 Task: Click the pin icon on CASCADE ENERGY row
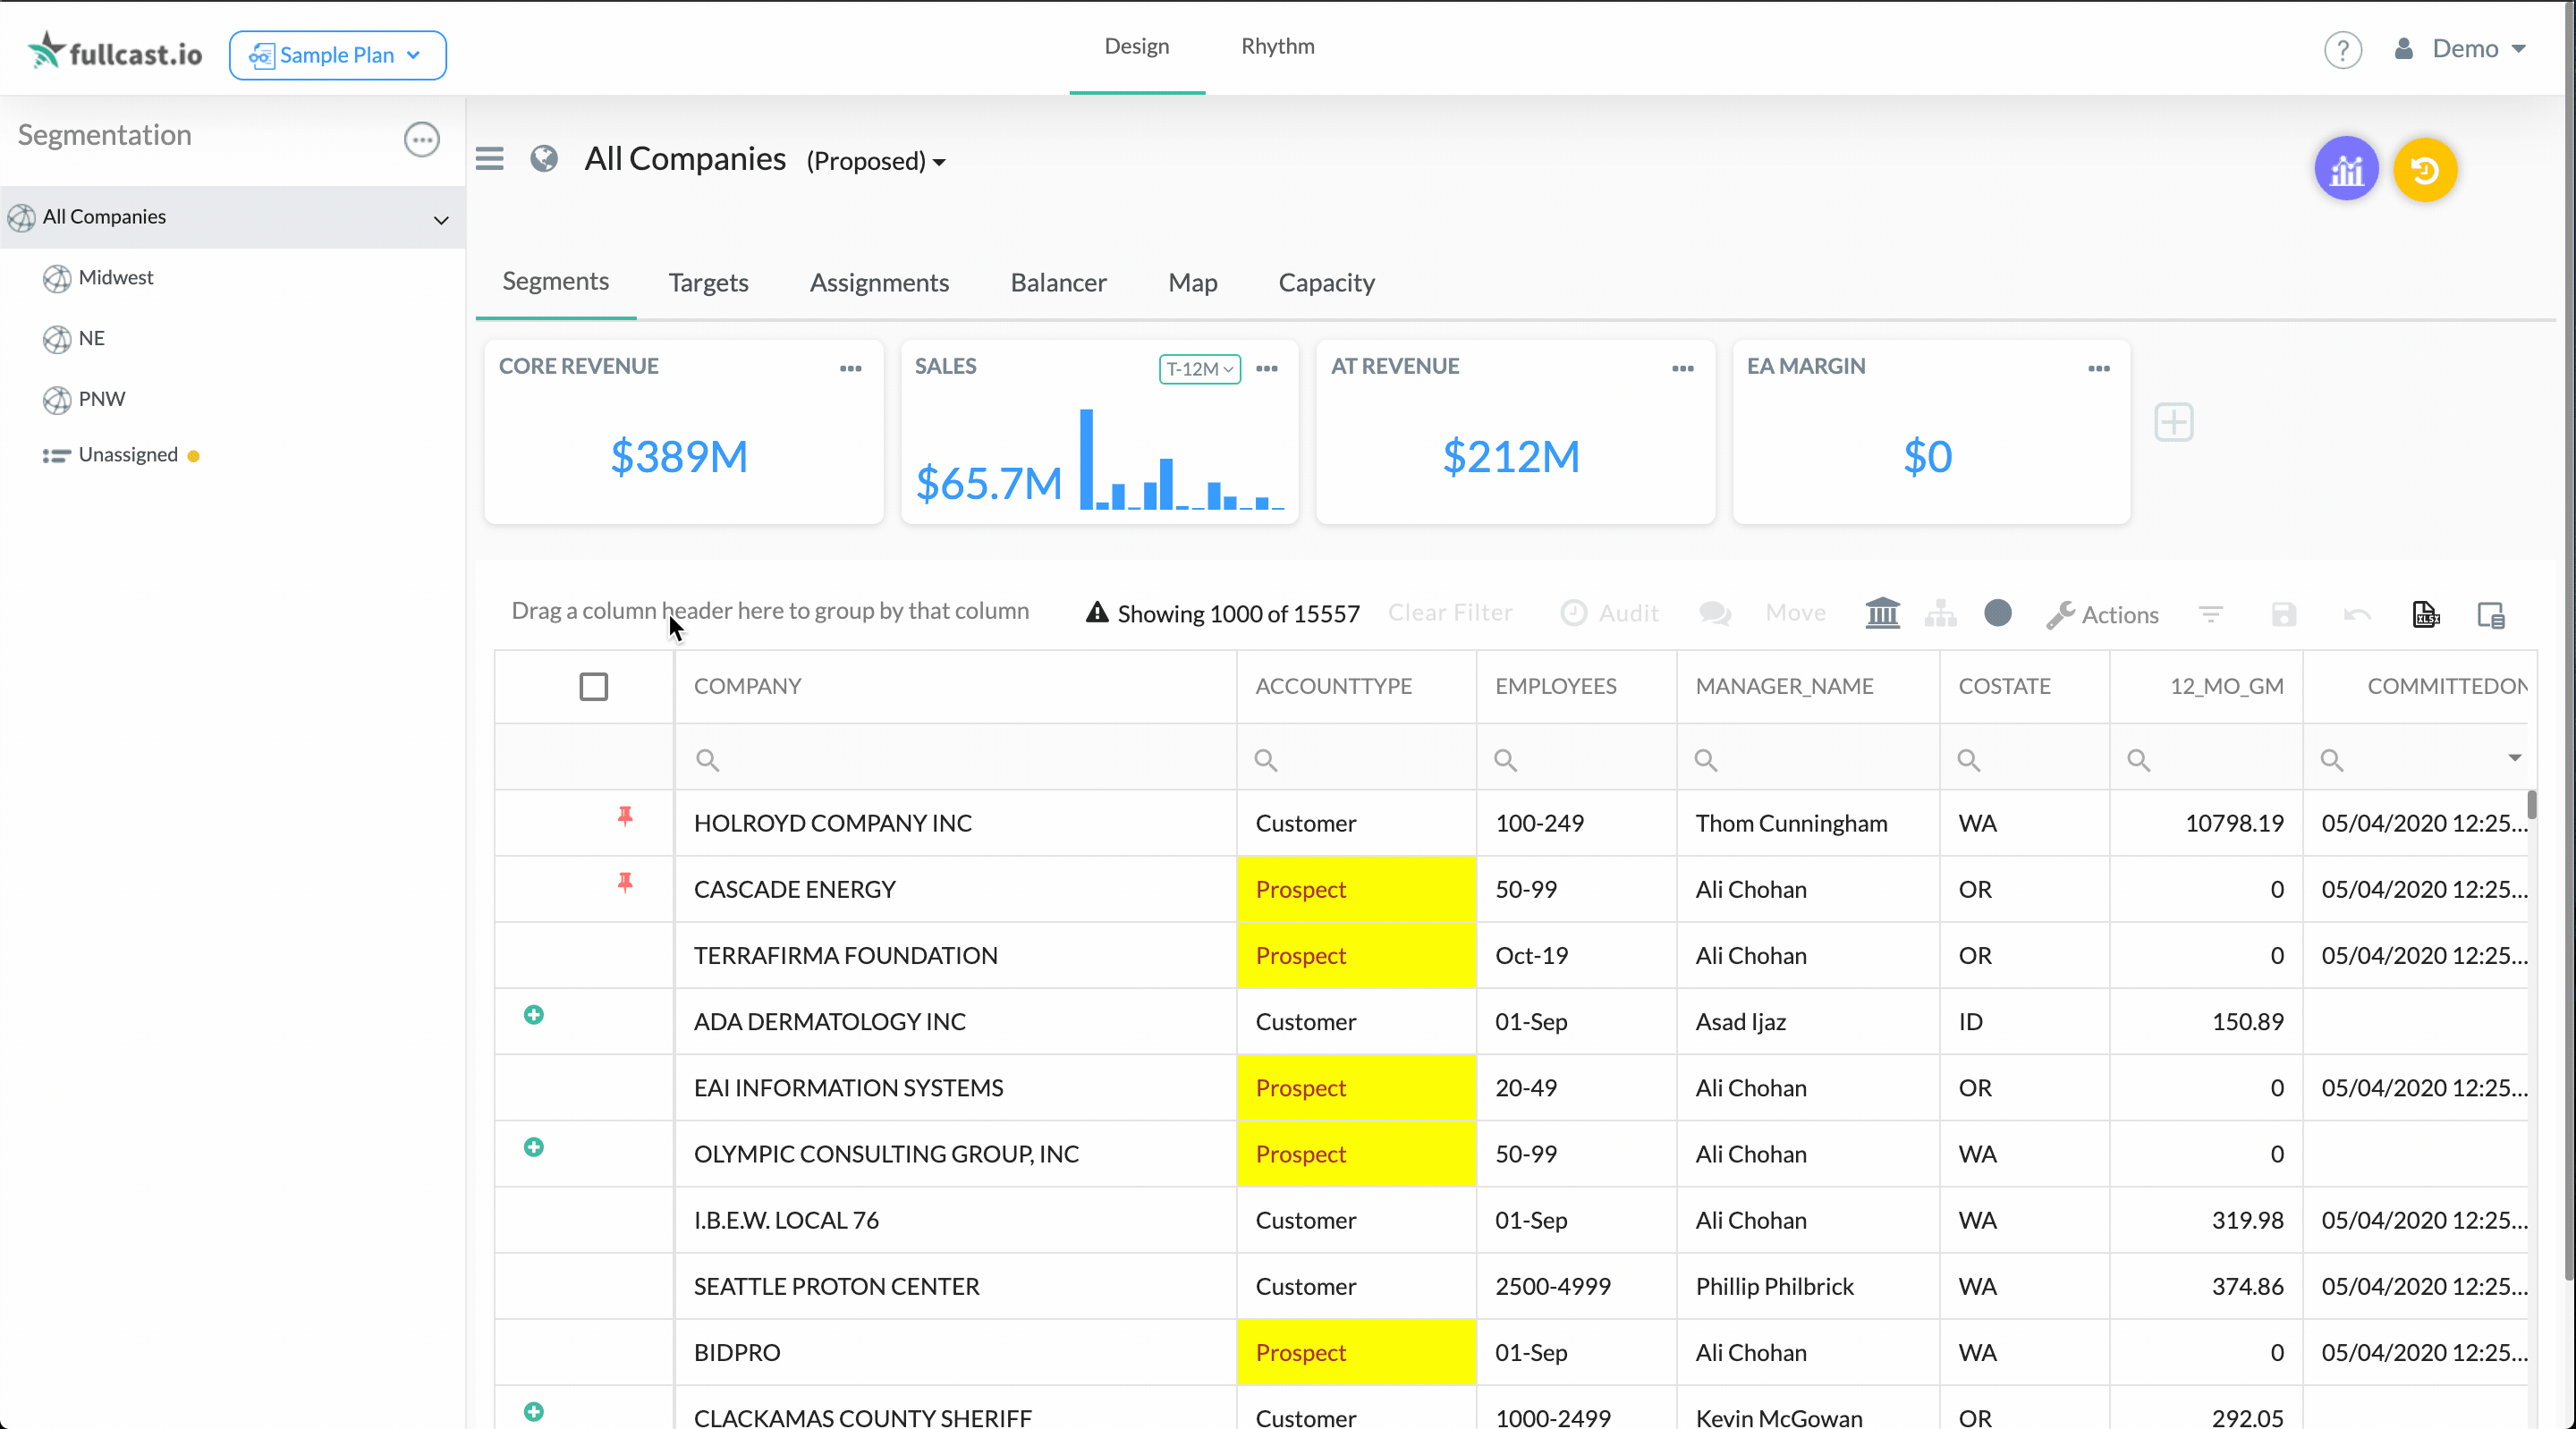[625, 883]
